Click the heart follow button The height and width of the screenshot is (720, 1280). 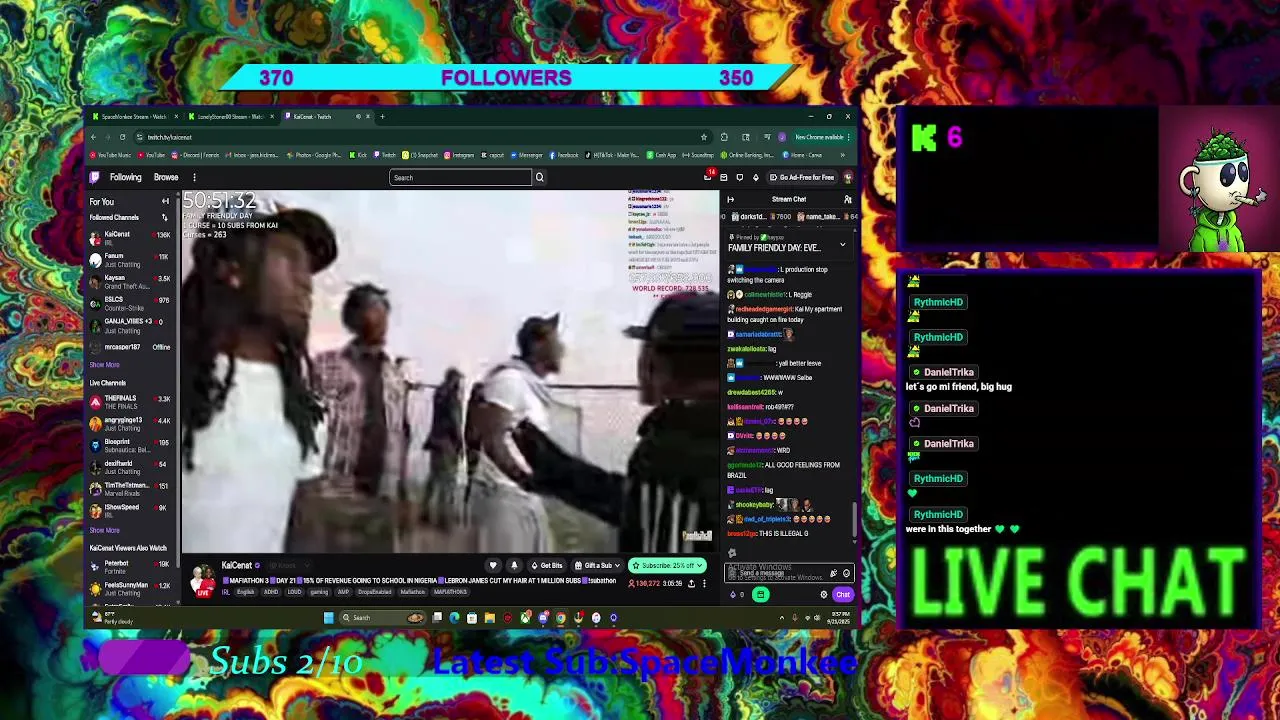[492, 566]
